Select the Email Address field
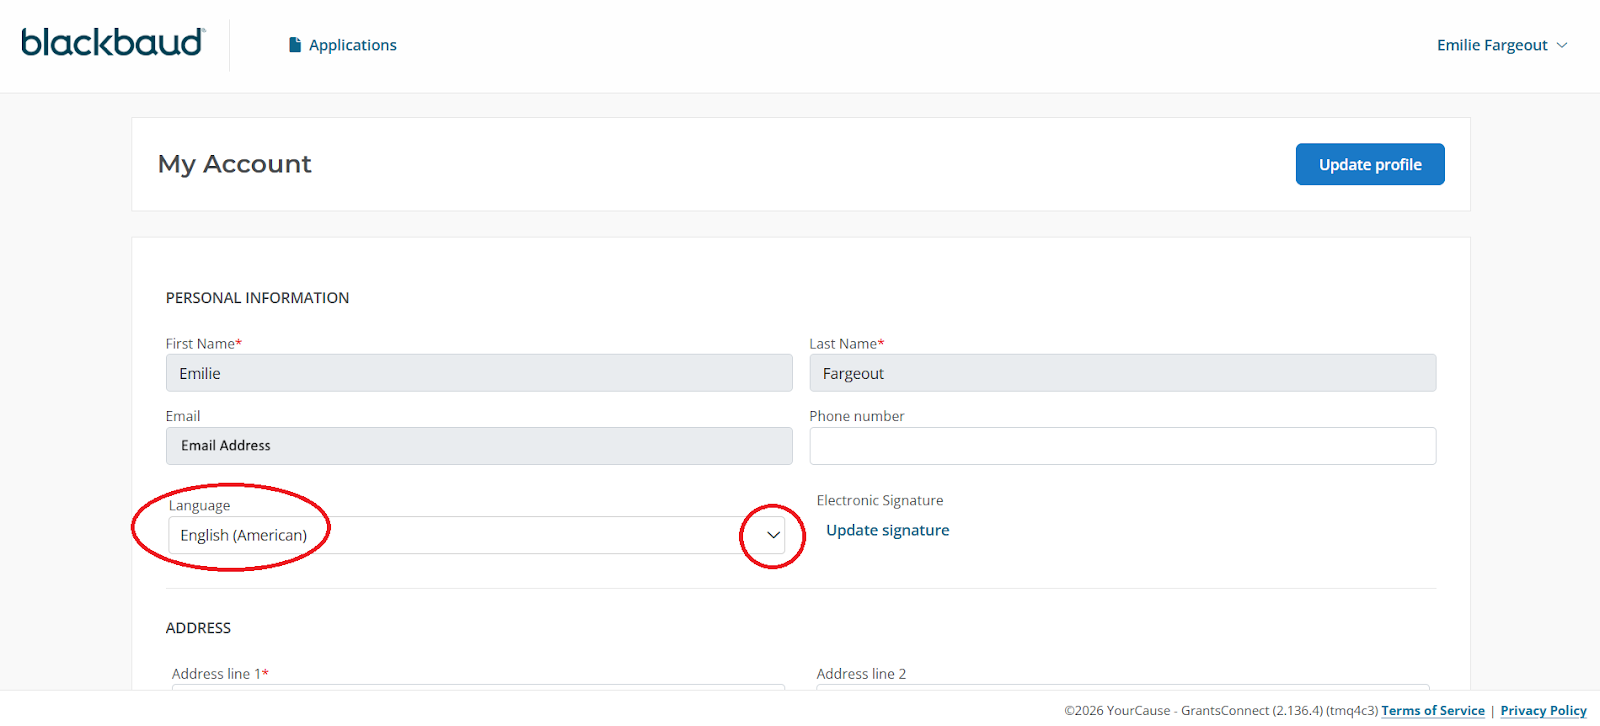Screen dimensions: 1600x726 [478, 446]
